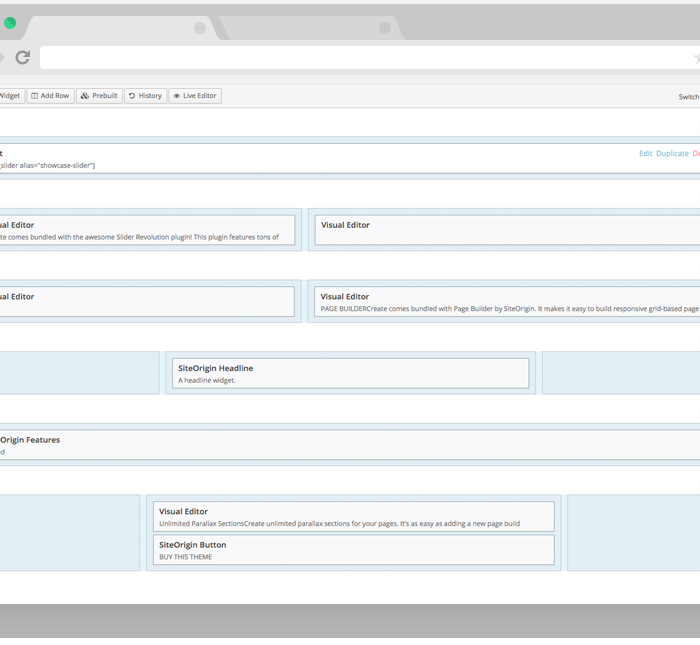Click the History rotate arrow icon

[132, 96]
